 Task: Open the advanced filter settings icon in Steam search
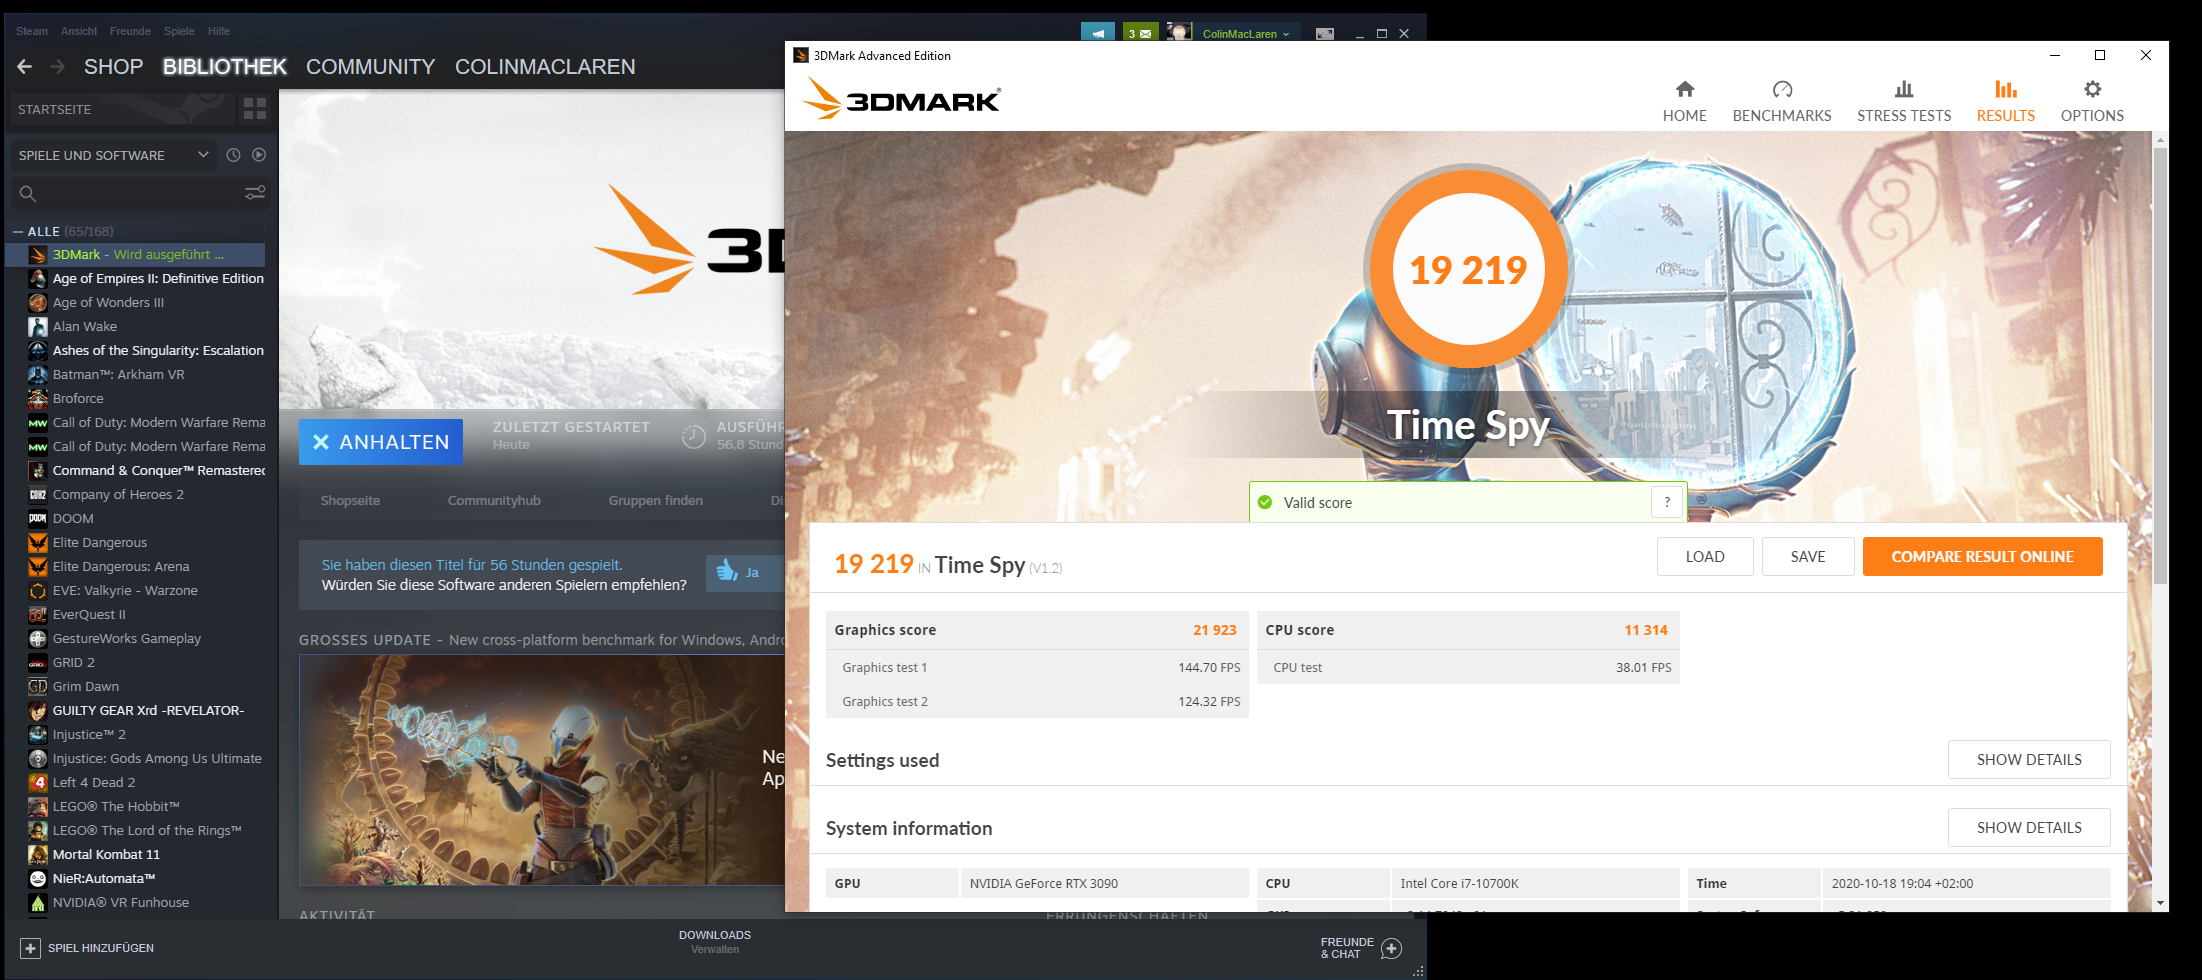pos(255,193)
